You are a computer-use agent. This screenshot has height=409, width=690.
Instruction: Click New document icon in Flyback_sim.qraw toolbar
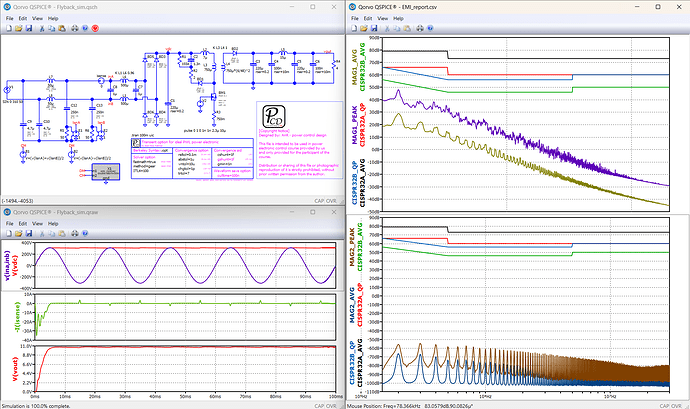coord(8,233)
